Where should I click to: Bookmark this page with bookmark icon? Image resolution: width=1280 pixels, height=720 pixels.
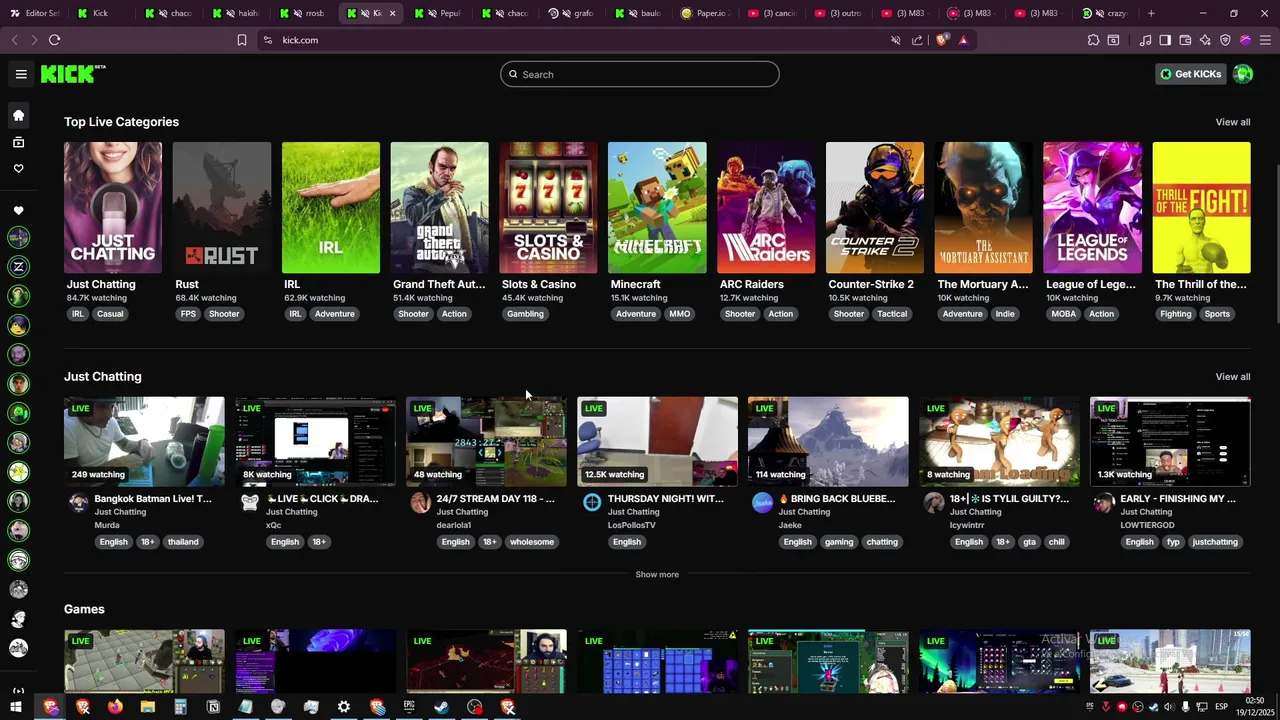click(x=242, y=40)
